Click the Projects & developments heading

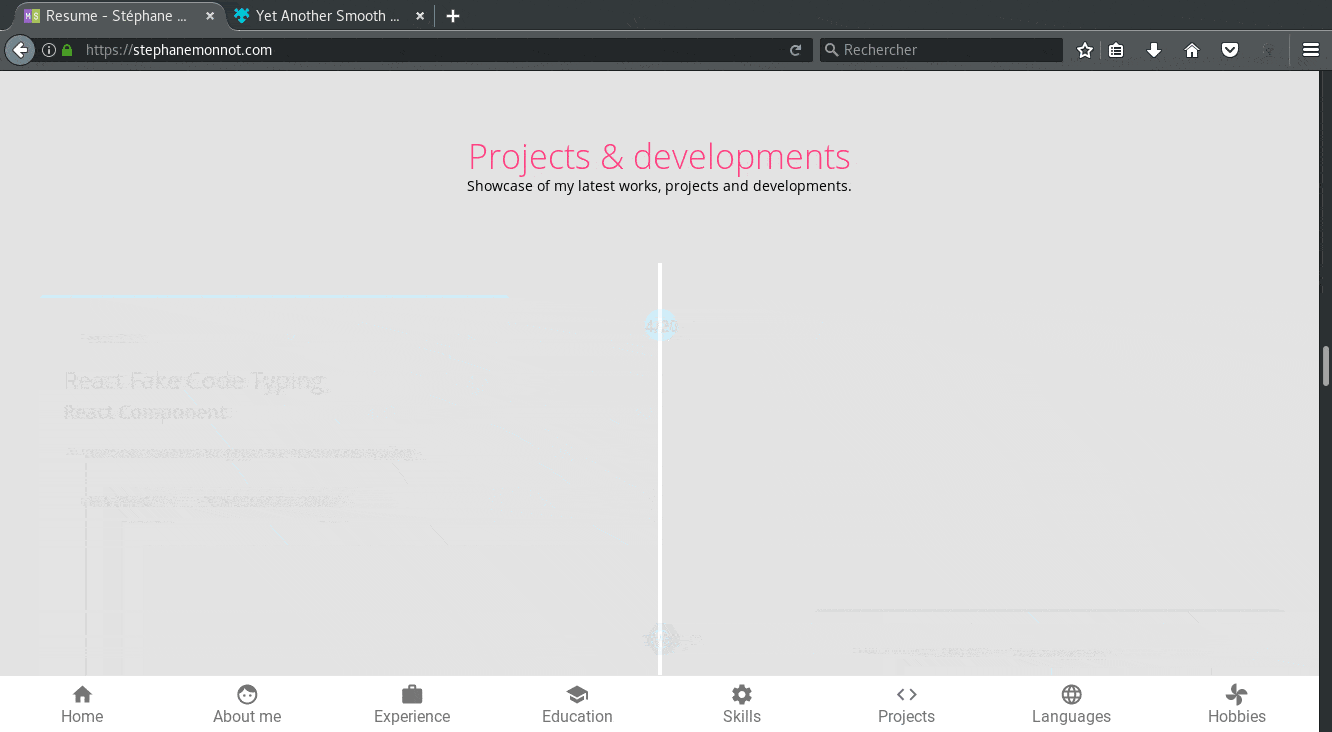[659, 156]
